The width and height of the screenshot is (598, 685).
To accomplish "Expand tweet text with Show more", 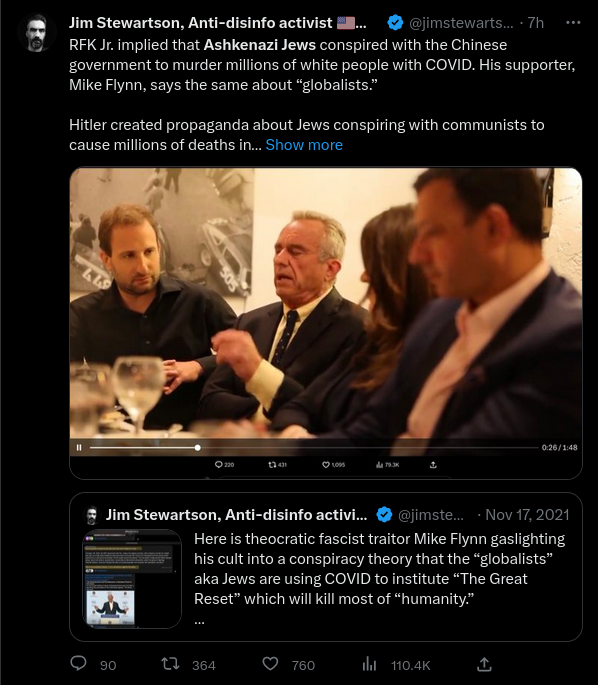I will coord(304,145).
